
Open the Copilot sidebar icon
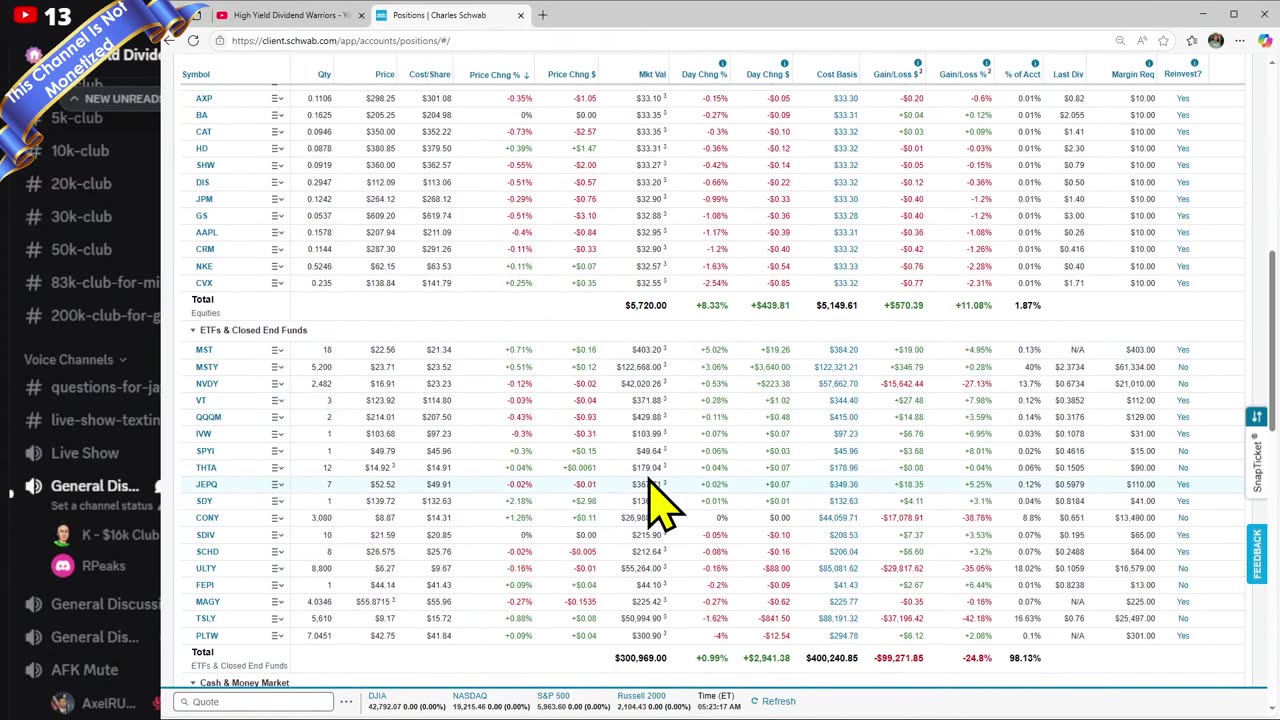point(1265,41)
